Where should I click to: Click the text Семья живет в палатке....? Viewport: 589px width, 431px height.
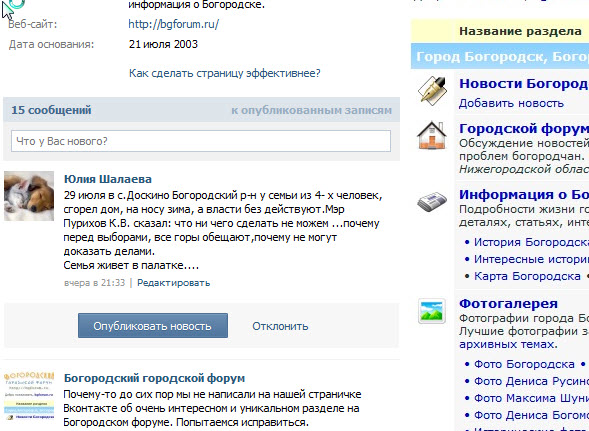click(x=131, y=265)
